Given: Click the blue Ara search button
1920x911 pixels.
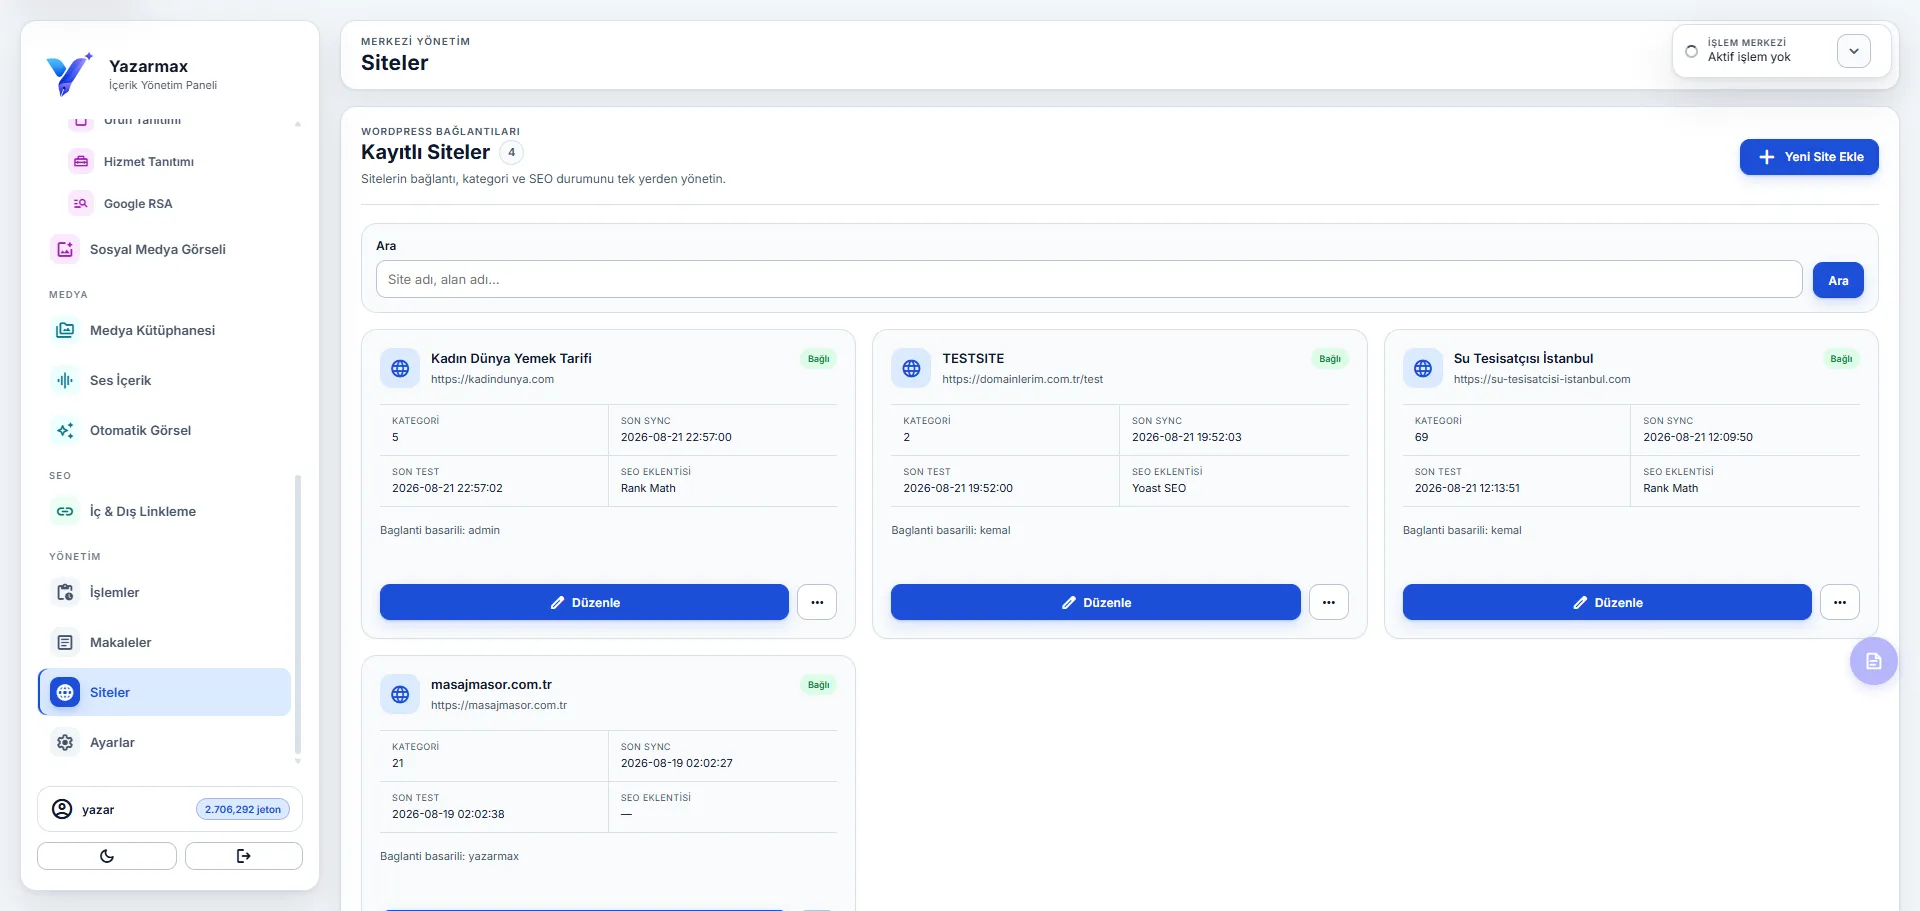Looking at the screenshot, I should coord(1838,280).
